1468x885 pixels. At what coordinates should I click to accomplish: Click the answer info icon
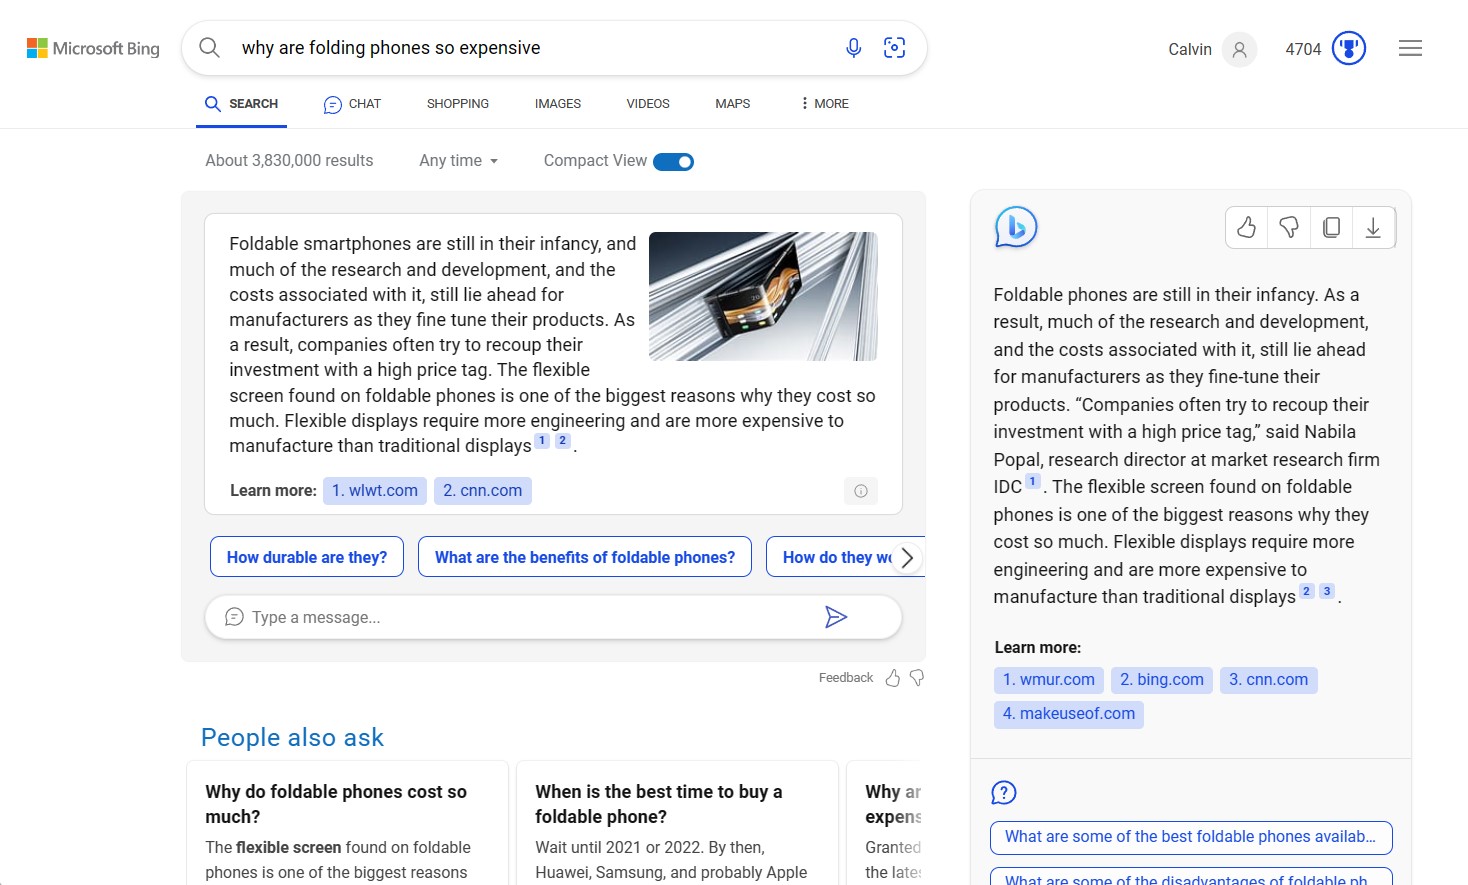[x=860, y=491]
